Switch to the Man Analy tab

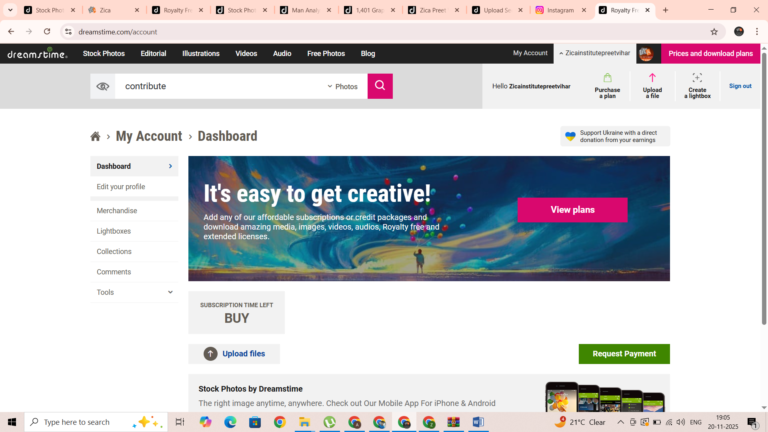306,10
